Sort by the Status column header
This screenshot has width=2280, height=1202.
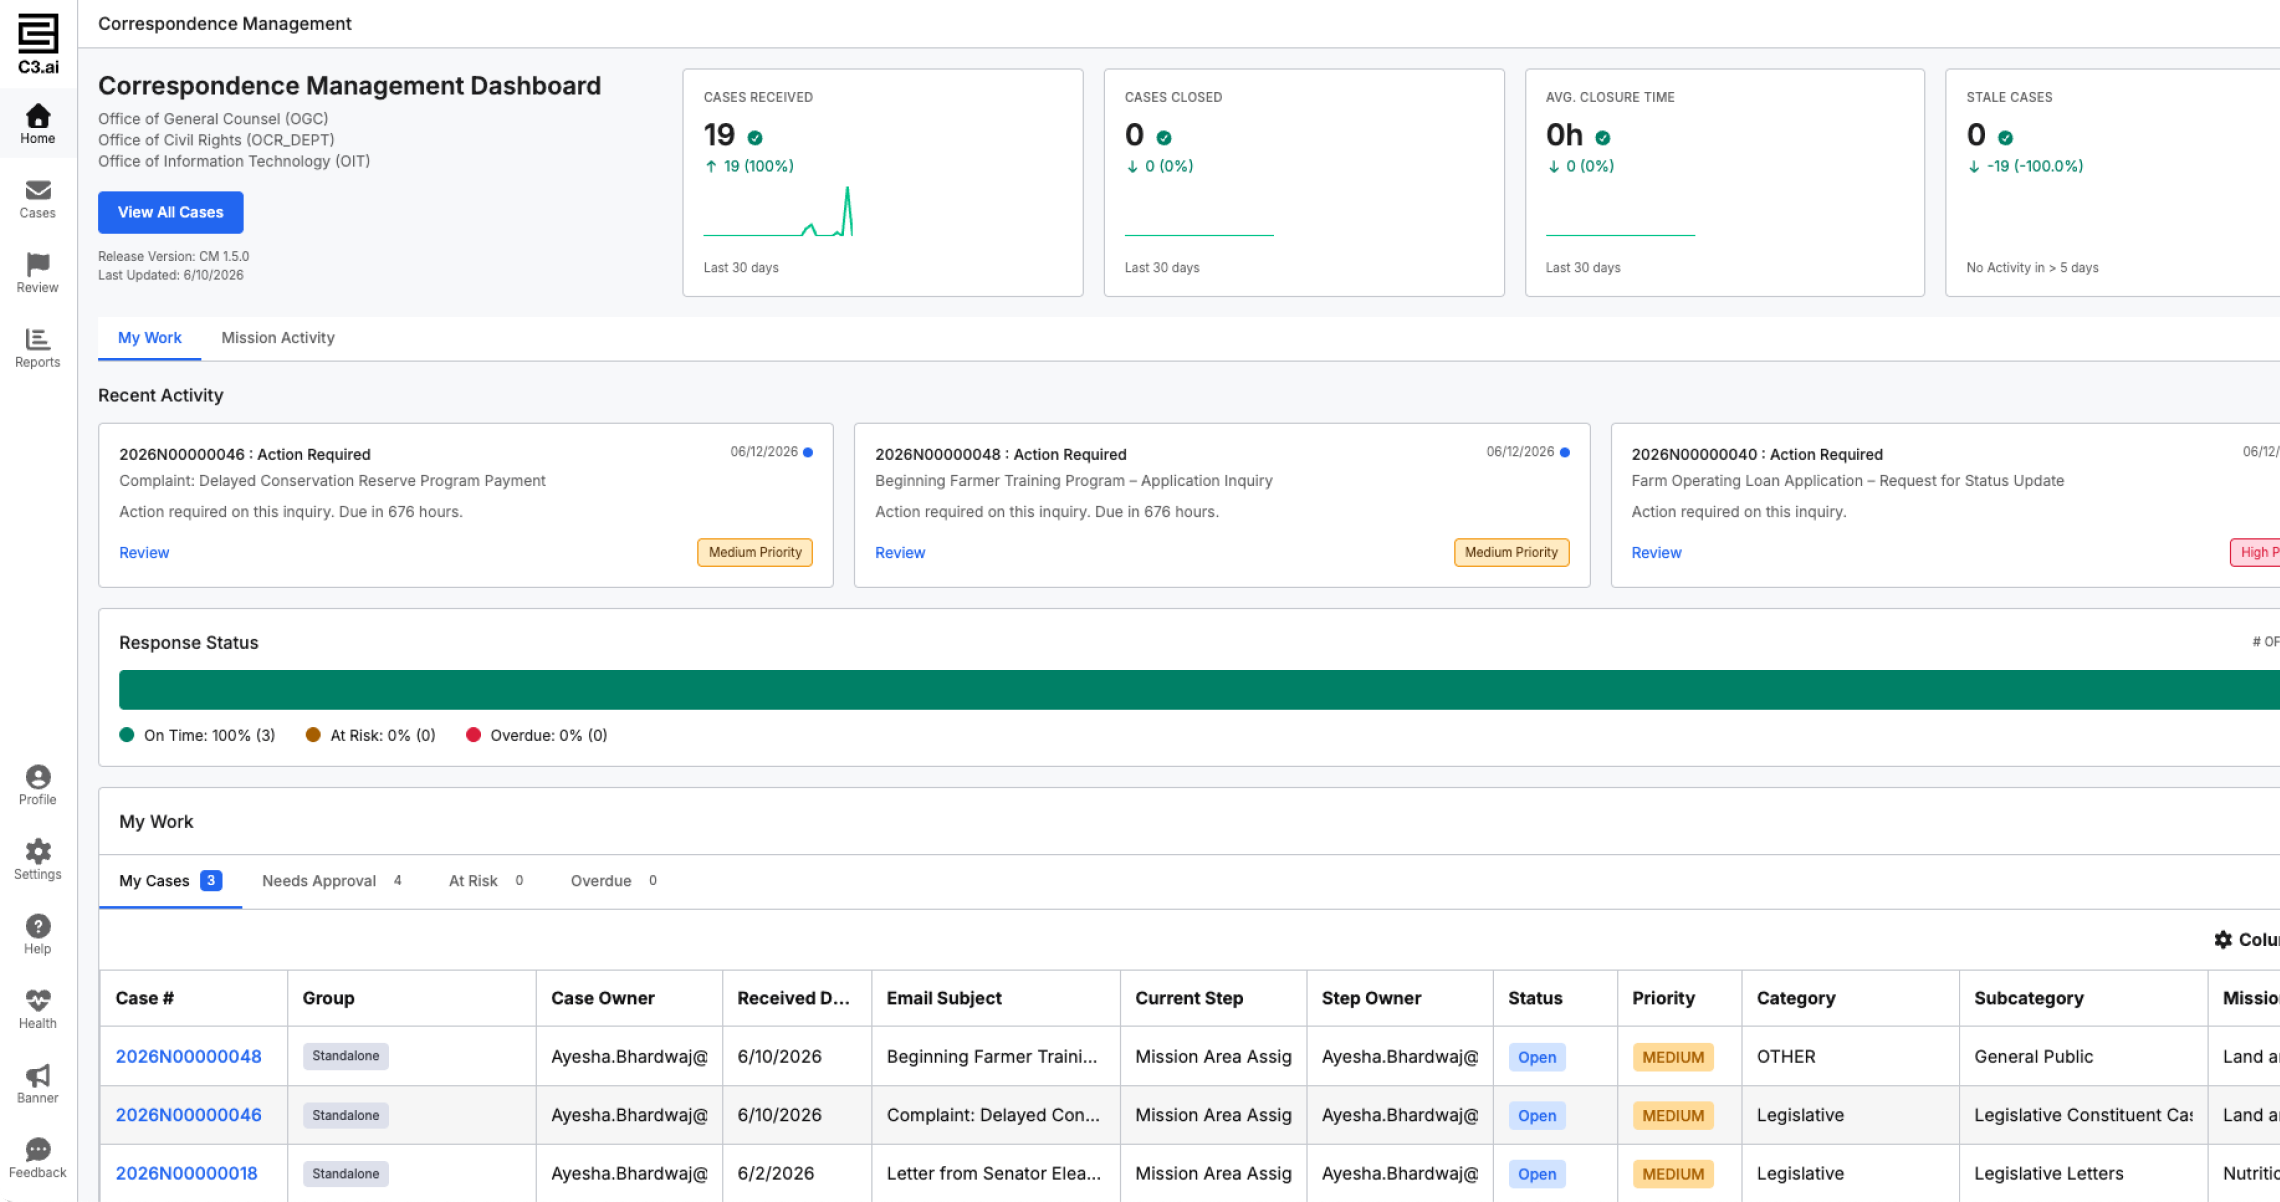click(x=1555, y=998)
